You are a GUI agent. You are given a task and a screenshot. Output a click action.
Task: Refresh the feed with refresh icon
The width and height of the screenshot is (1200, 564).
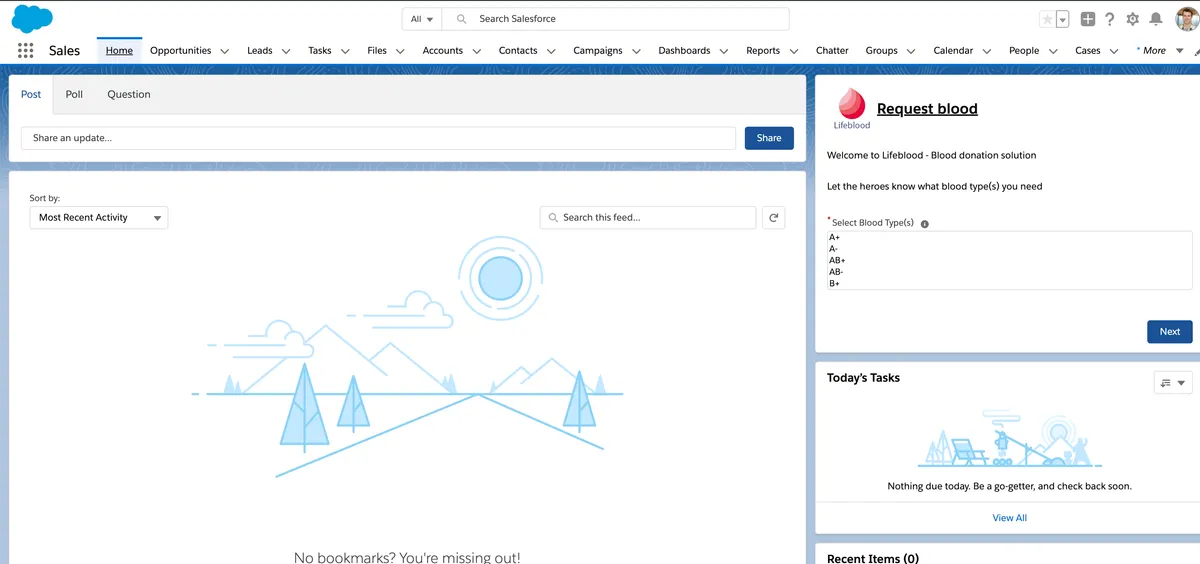pyautogui.click(x=773, y=217)
